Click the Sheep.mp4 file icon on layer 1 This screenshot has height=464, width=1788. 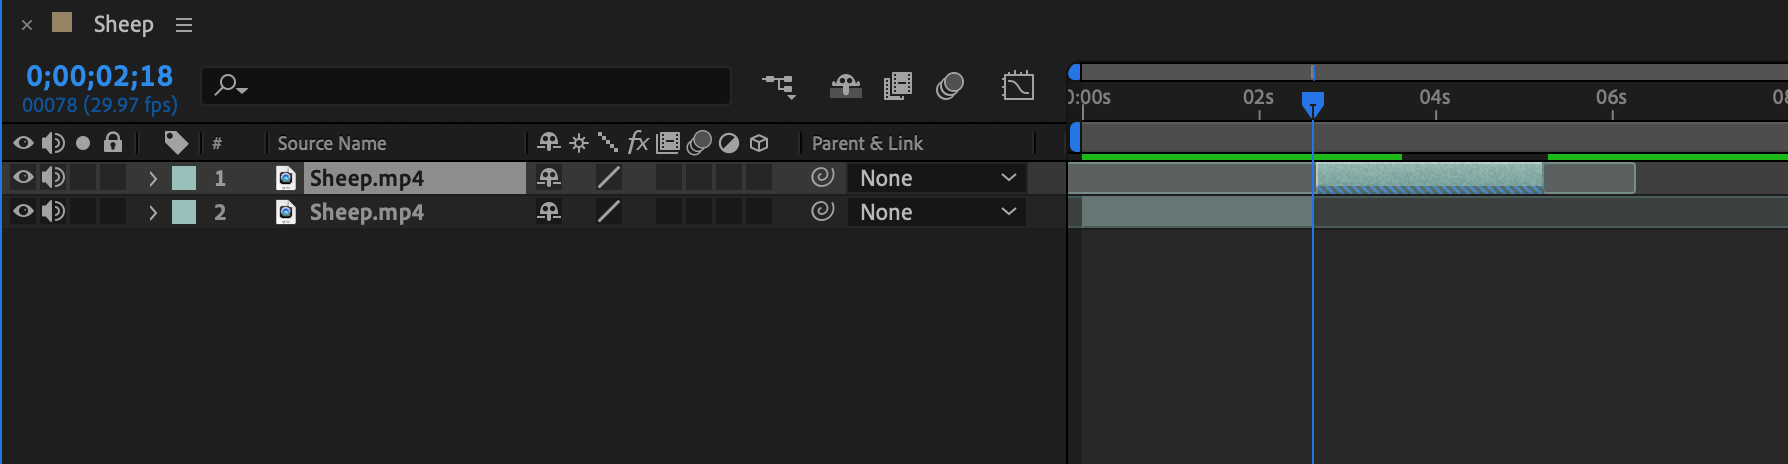286,178
